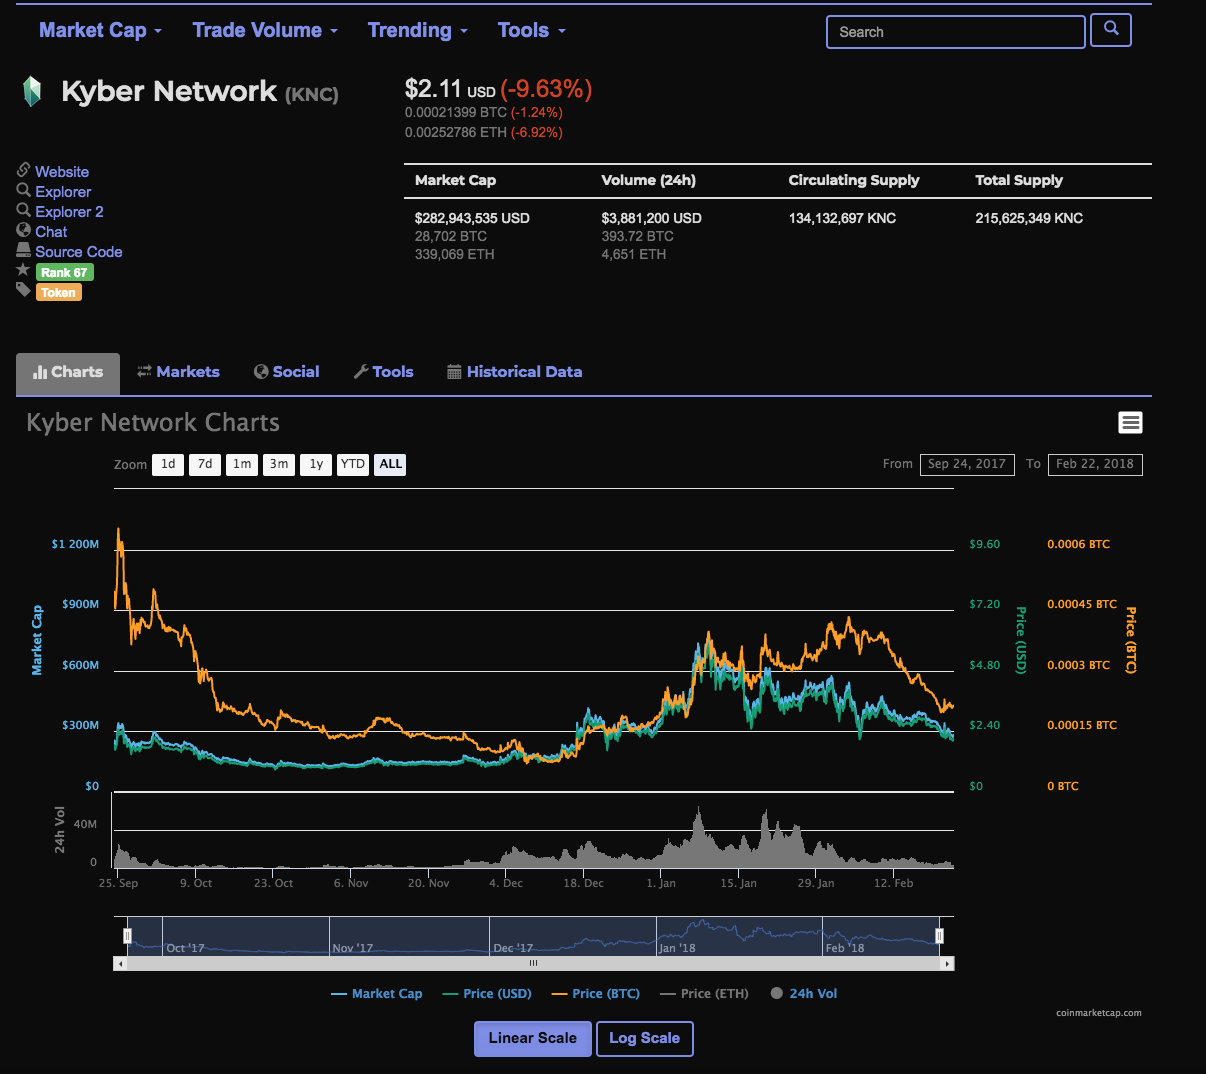Viewport: 1206px width, 1074px height.
Task: Open the top Tools dropdown menu
Action: tap(532, 30)
